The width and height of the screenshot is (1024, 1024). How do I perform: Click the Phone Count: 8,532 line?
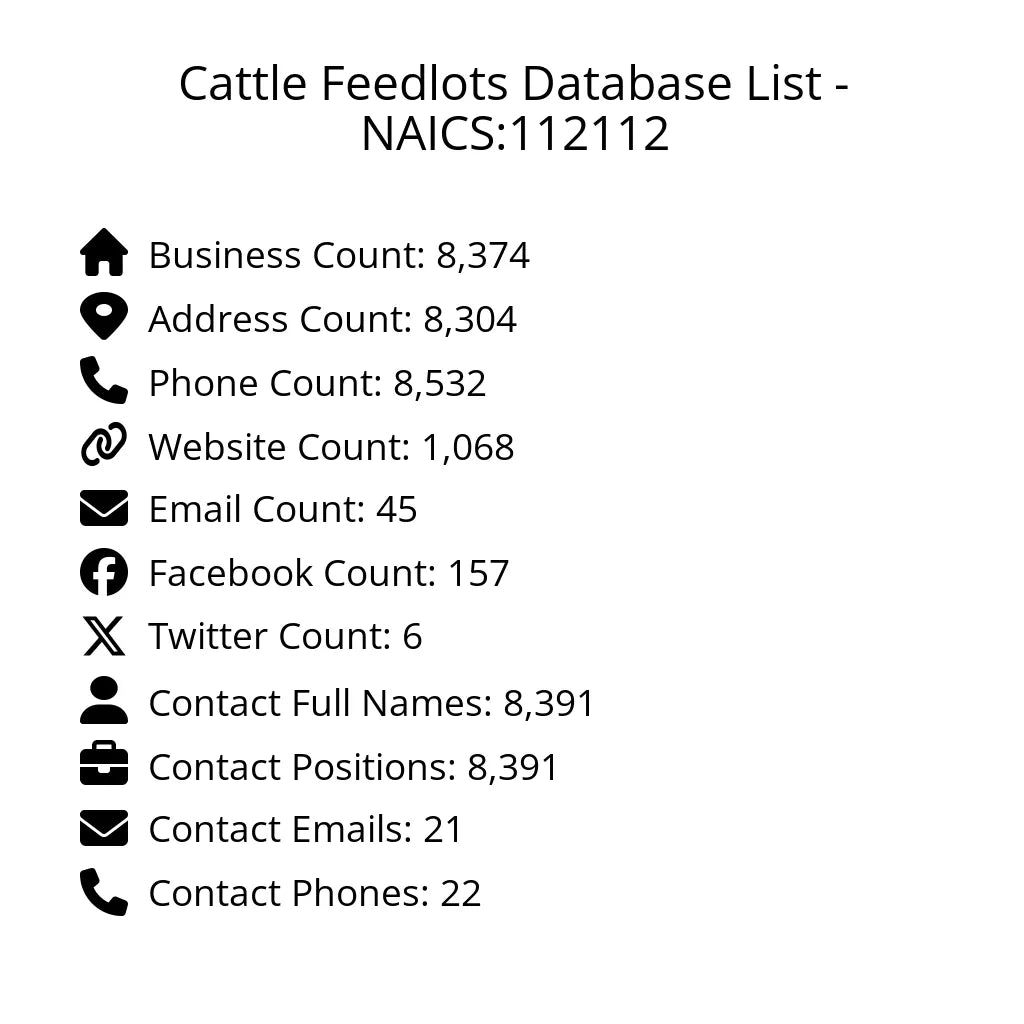click(317, 384)
